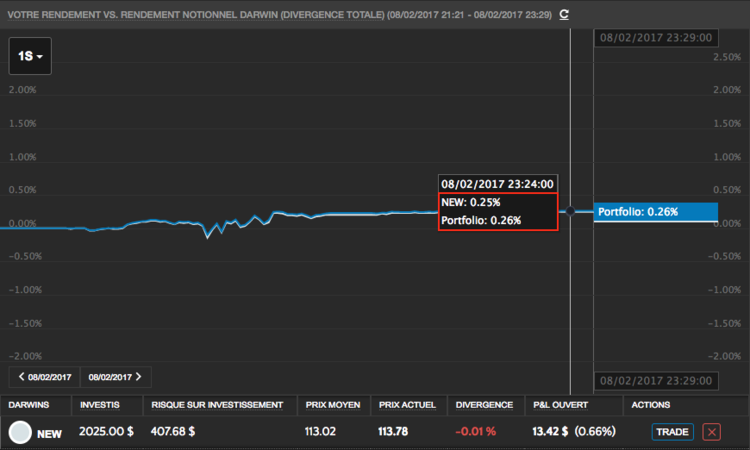Click the -0.01 % divergence value
Image resolution: width=750 pixels, height=450 pixels.
tap(475, 431)
